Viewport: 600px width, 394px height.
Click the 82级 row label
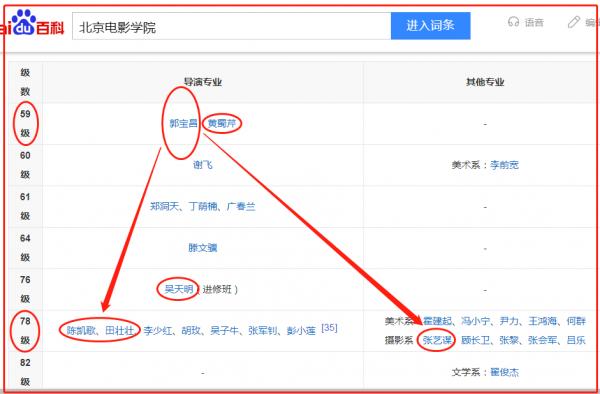(25, 372)
